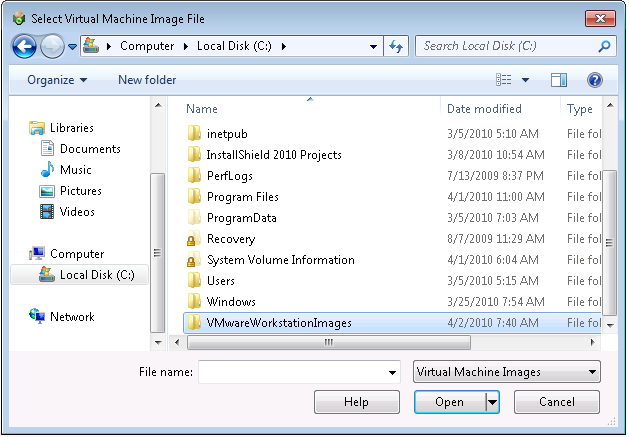Viewport: 629px width, 437px height.
Task: Show the preview pane icon
Action: coord(559,80)
